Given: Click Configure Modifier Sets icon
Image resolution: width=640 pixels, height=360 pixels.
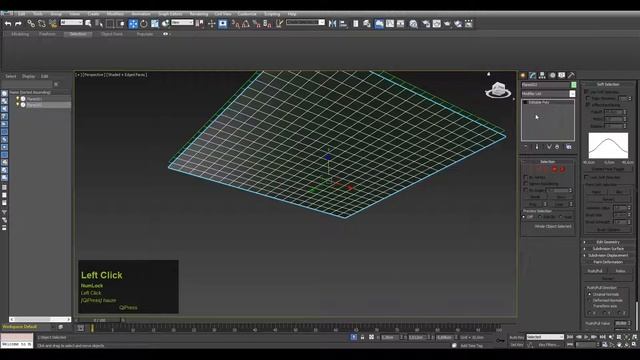Looking at the screenshot, I should coord(569,147).
